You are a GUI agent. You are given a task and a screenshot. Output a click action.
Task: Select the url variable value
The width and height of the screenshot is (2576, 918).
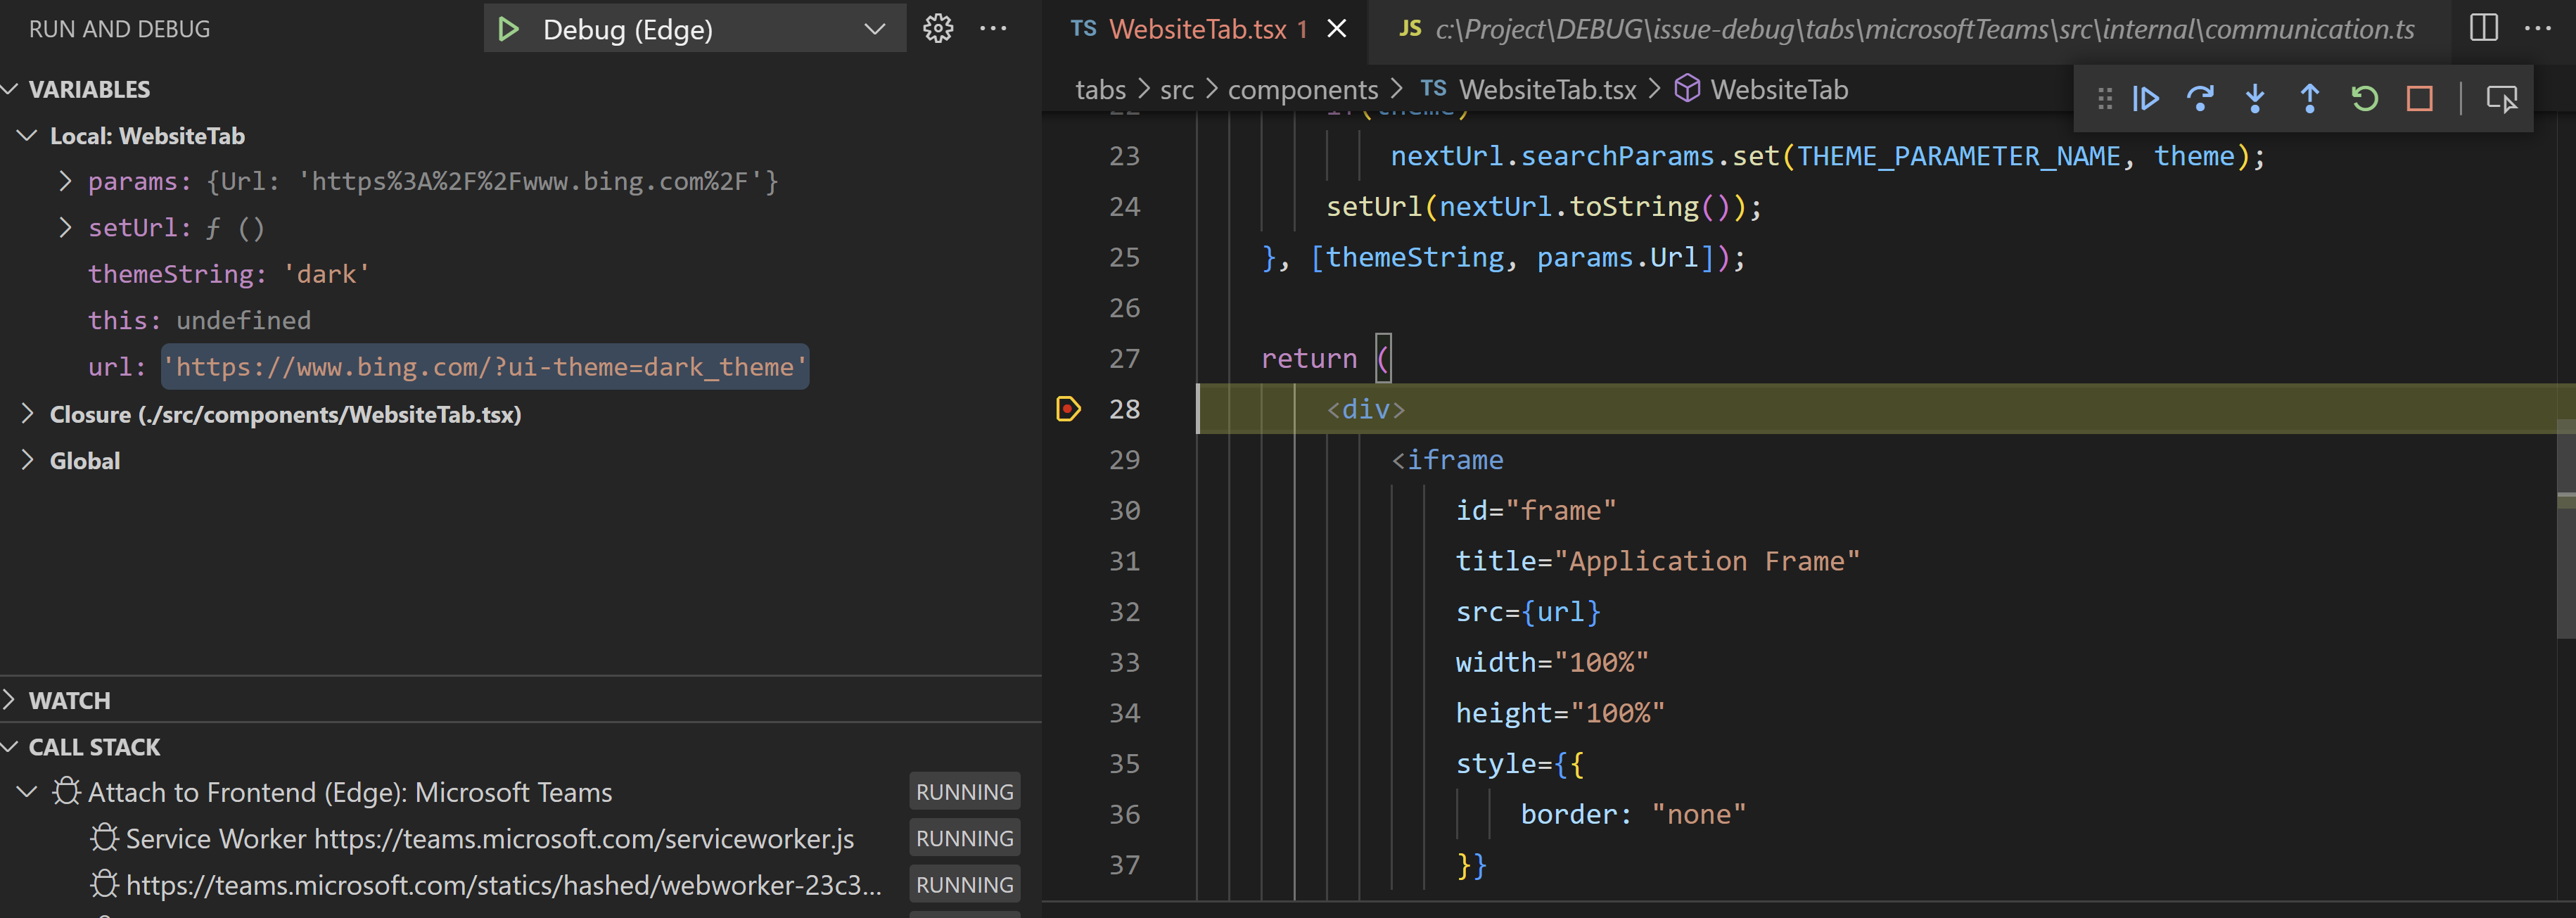click(x=485, y=367)
